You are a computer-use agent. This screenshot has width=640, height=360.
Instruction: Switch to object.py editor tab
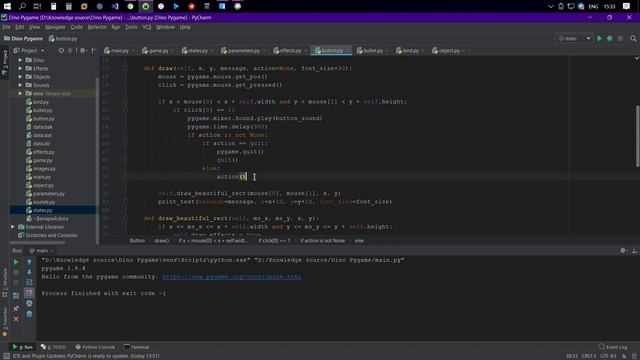(x=449, y=51)
